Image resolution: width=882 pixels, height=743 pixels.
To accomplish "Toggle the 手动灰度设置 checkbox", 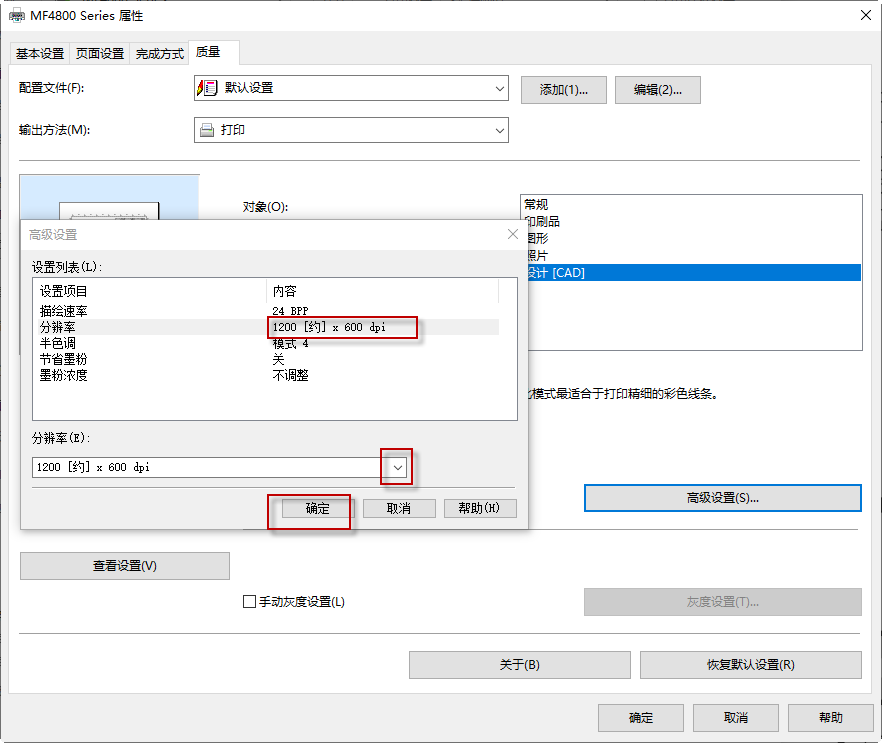I will [249, 602].
